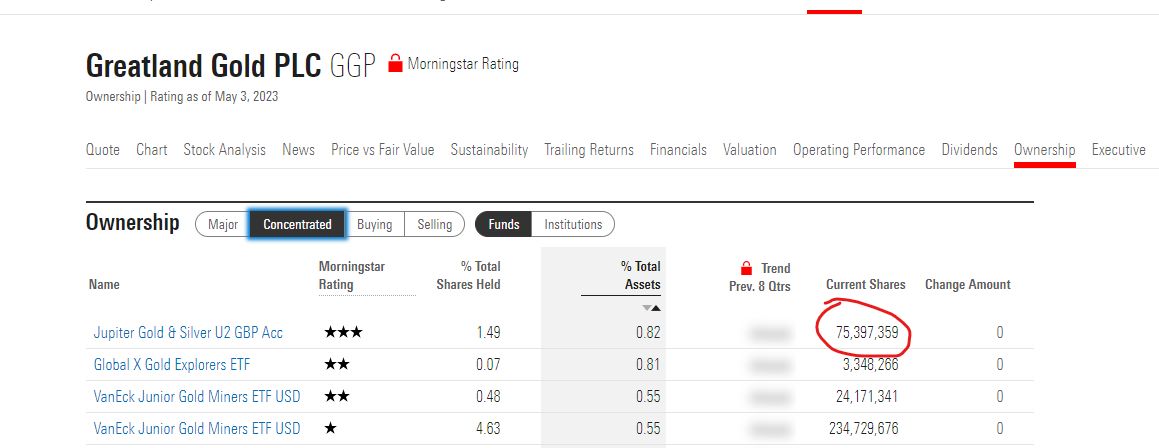This screenshot has height=448, width=1159.
Task: Click the one-star rating in the 234,729,676 shares row
Action: tap(330, 428)
